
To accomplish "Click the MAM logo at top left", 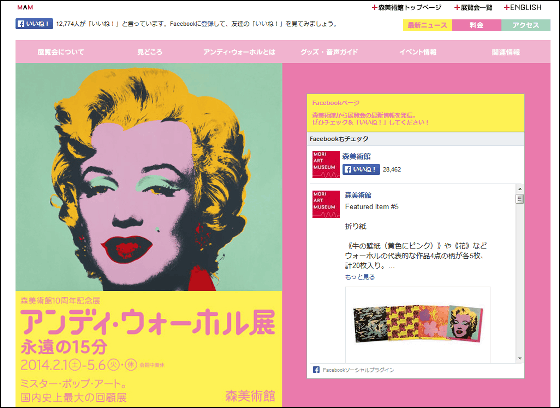I will coord(25,8).
